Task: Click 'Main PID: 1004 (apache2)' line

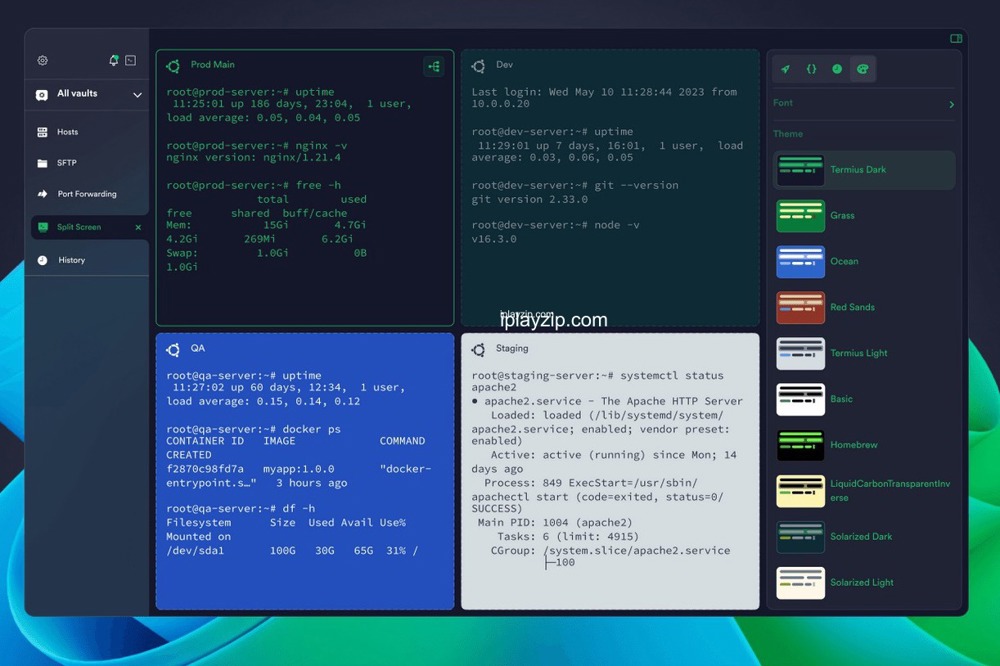Action: pos(555,522)
